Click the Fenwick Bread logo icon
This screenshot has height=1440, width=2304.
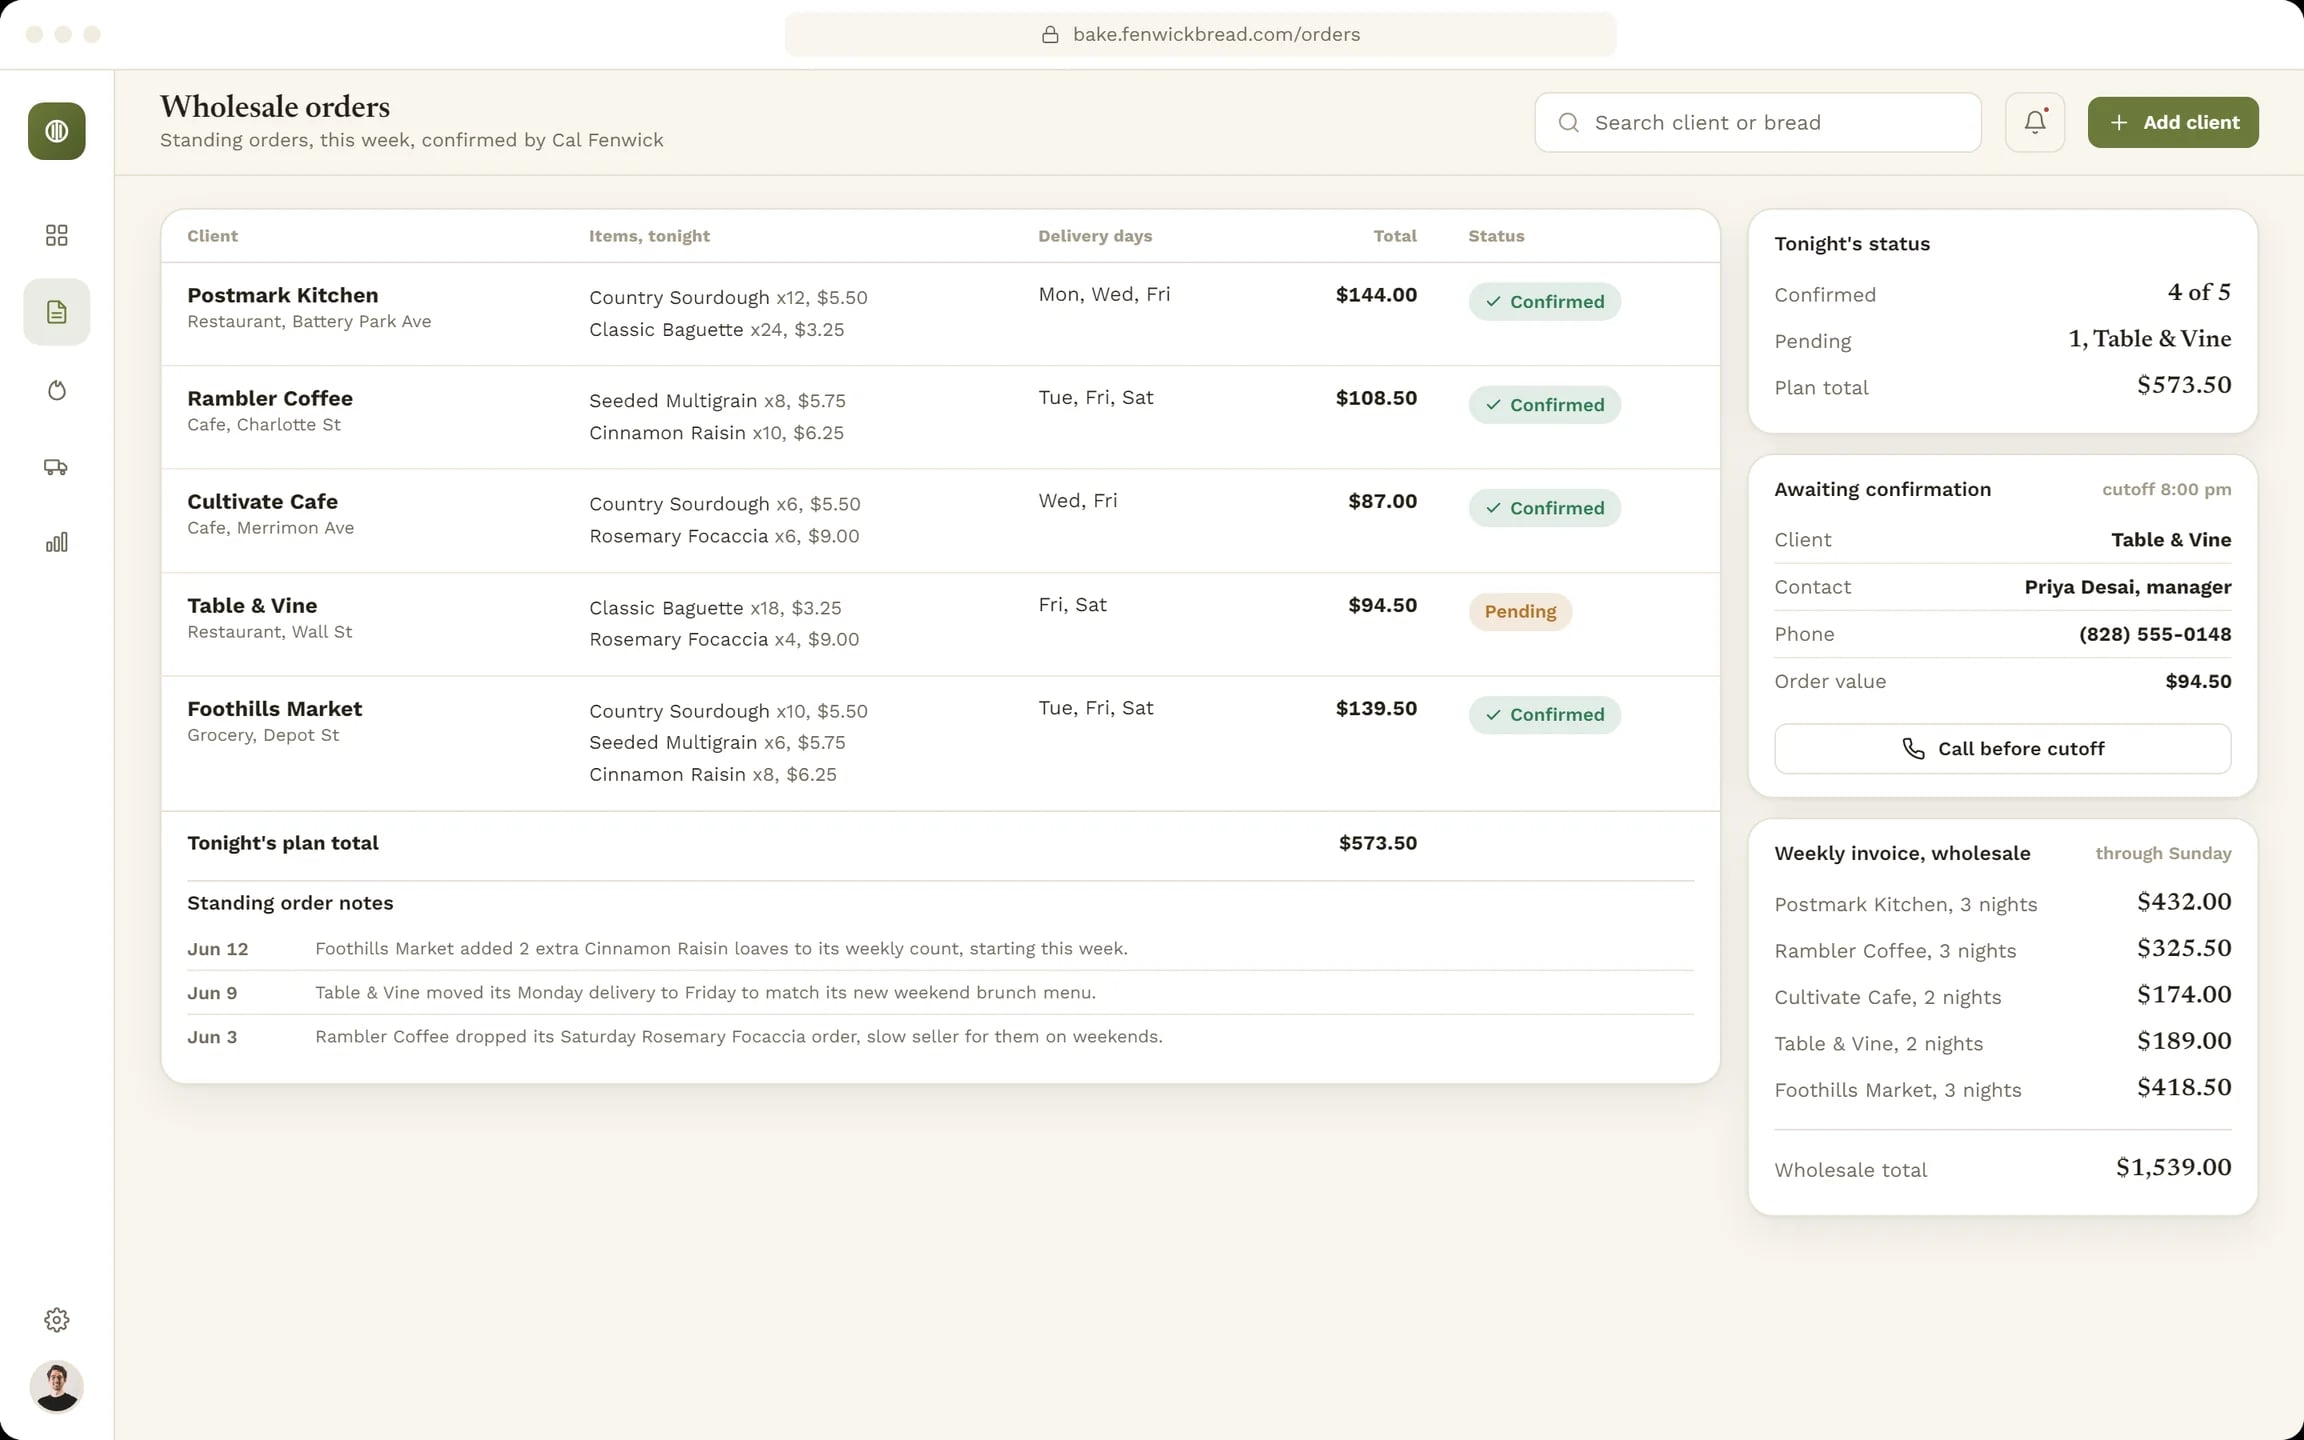57,131
